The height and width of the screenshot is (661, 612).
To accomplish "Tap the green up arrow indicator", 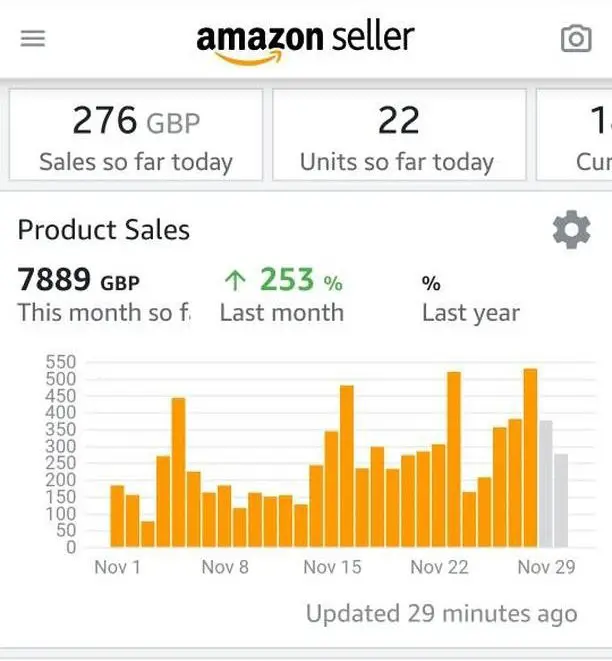I will coord(235,281).
